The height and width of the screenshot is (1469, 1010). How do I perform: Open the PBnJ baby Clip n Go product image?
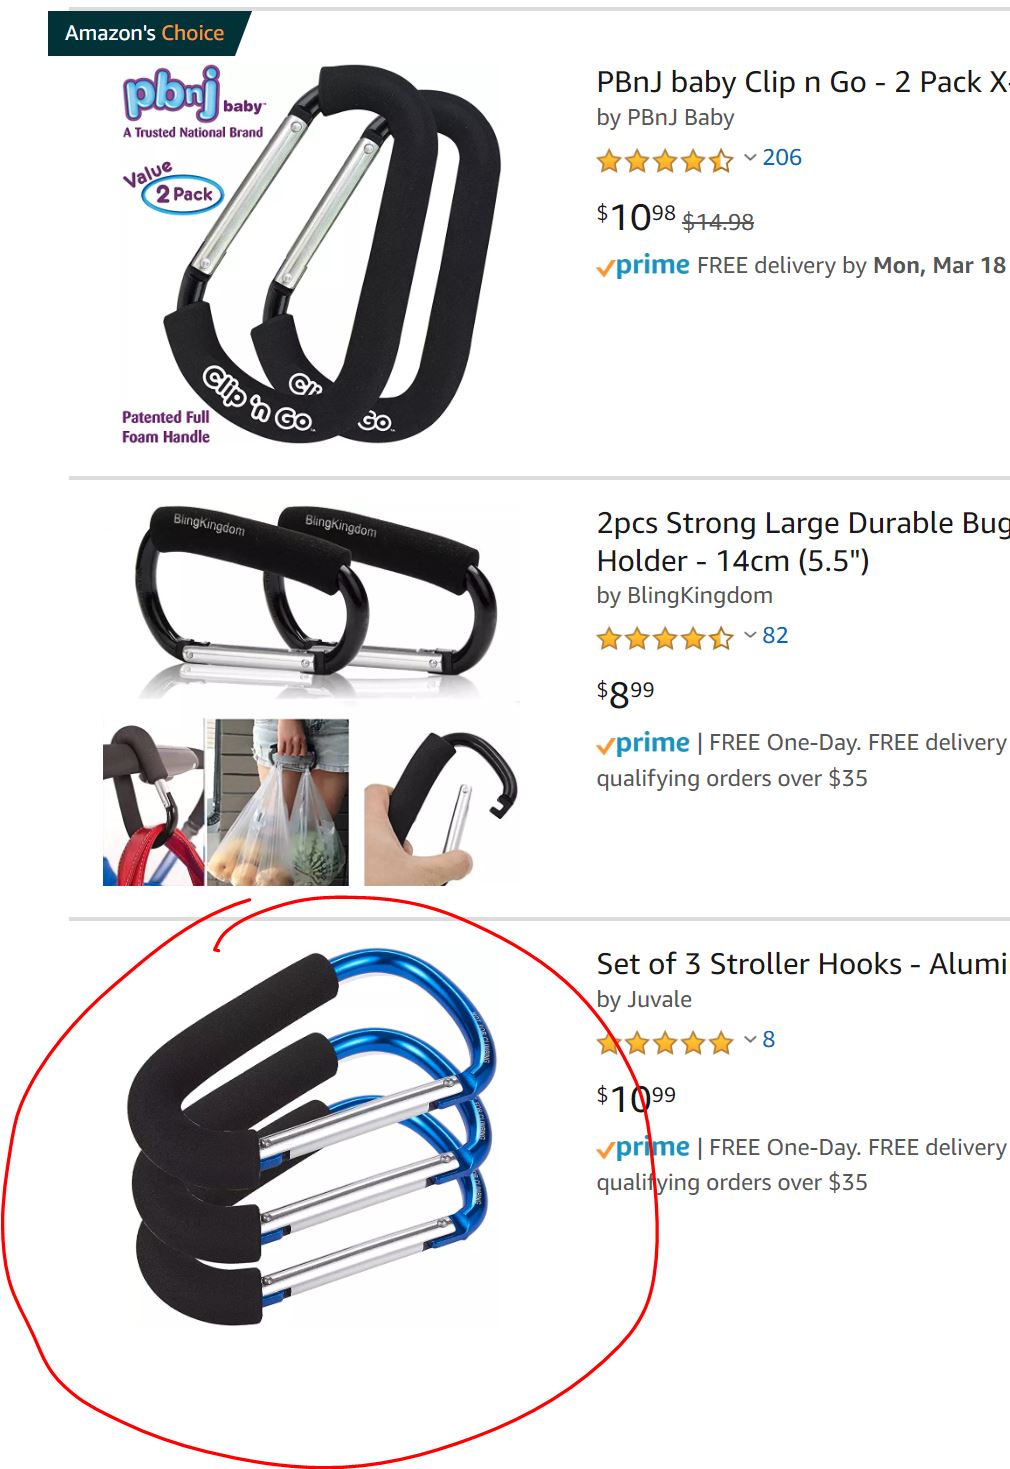pyautogui.click(x=311, y=255)
